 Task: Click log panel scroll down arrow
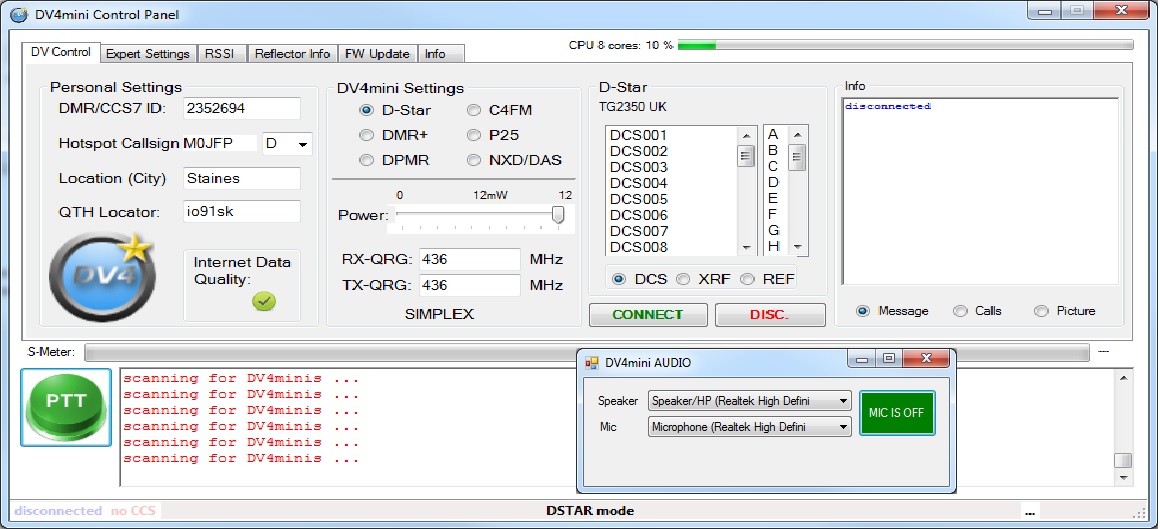click(x=1124, y=478)
